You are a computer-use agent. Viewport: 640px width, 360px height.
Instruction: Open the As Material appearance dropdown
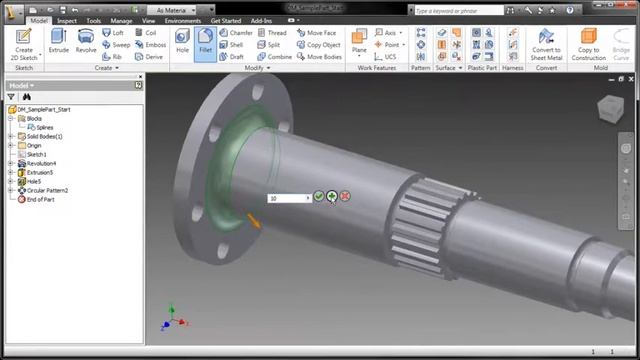coord(171,10)
